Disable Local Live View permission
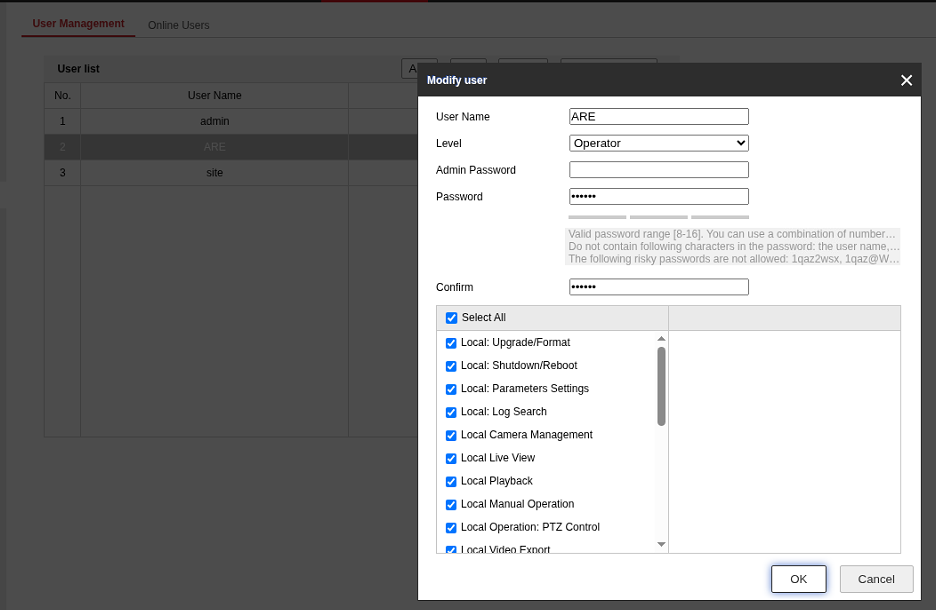The image size is (936, 610). point(451,458)
